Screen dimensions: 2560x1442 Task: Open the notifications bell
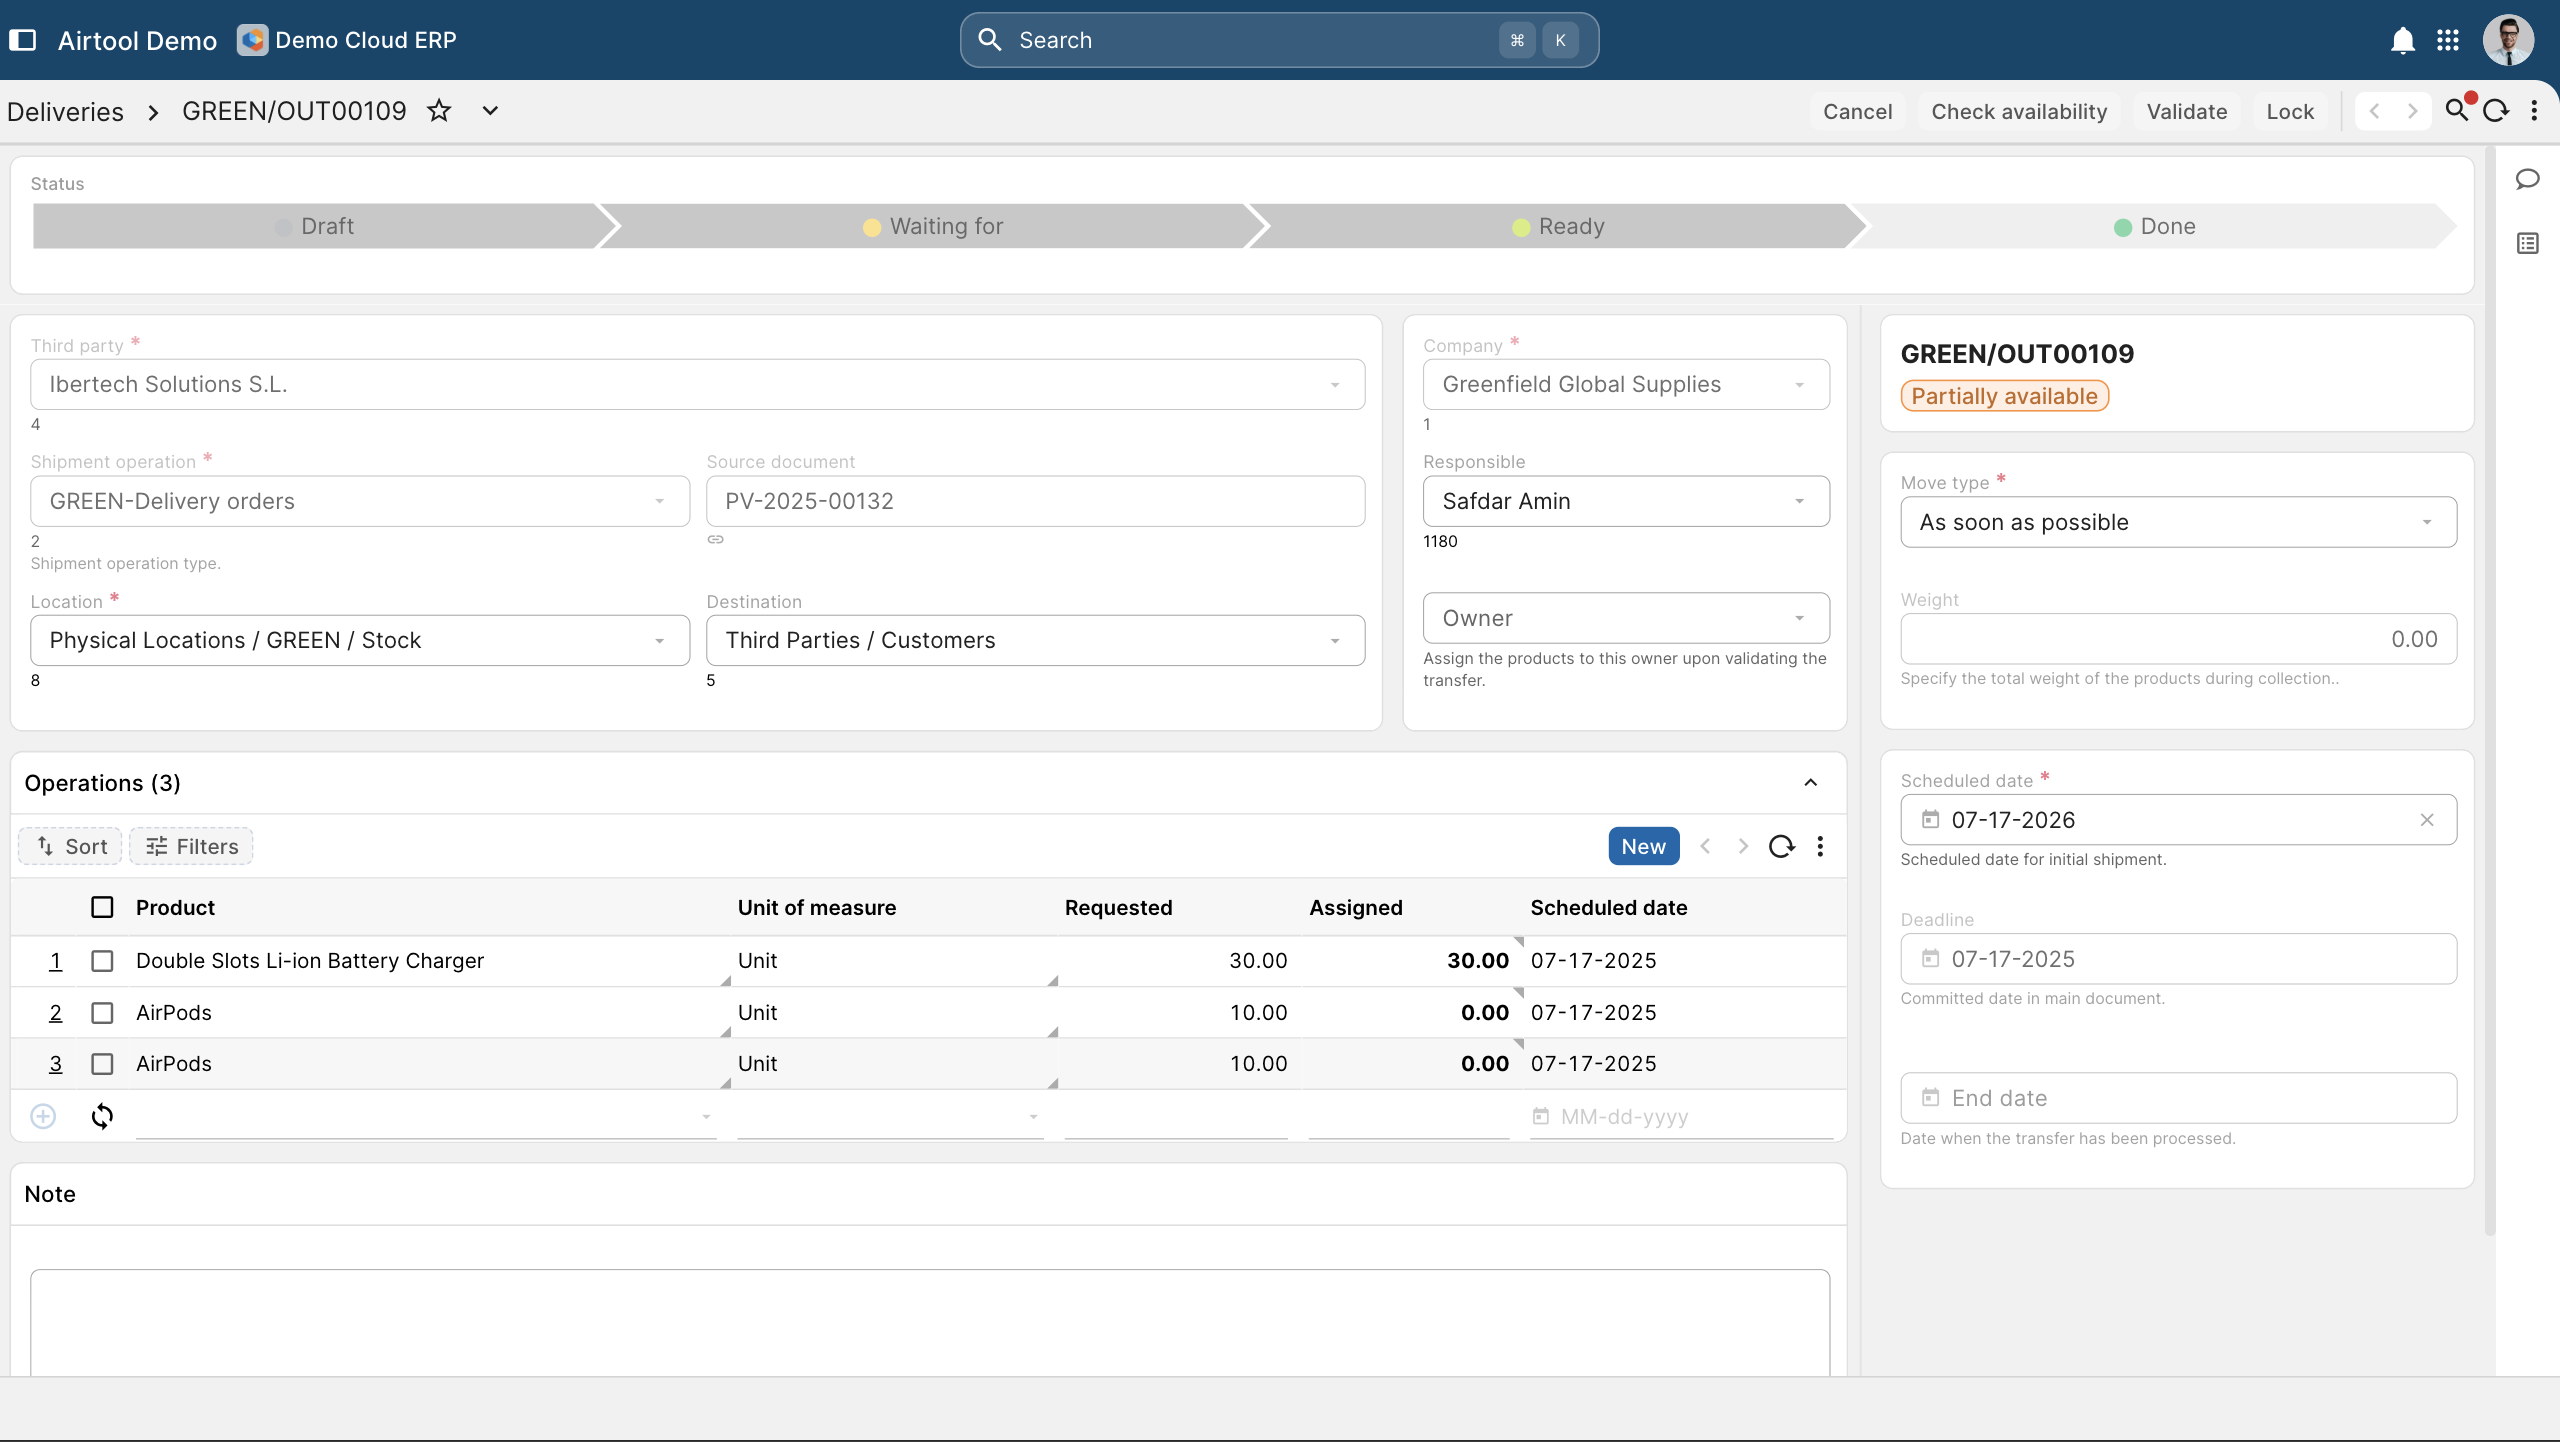point(2403,40)
